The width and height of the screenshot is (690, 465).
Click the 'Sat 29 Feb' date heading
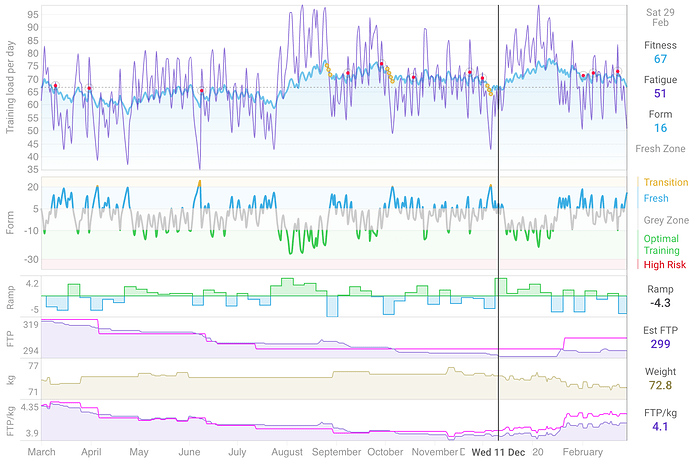pyautogui.click(x=660, y=18)
